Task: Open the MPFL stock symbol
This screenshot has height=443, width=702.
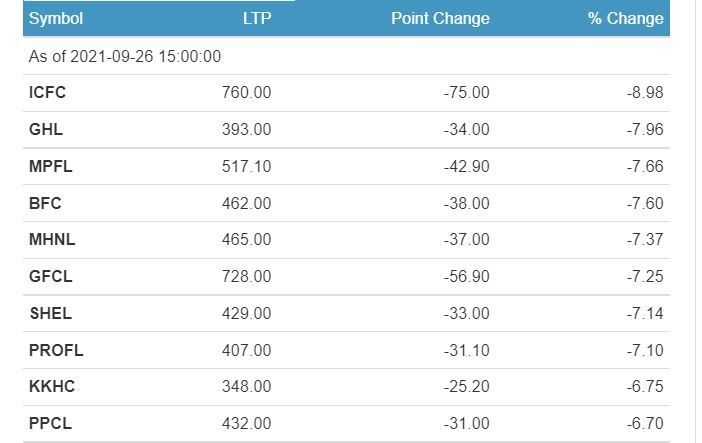Action: tap(51, 166)
